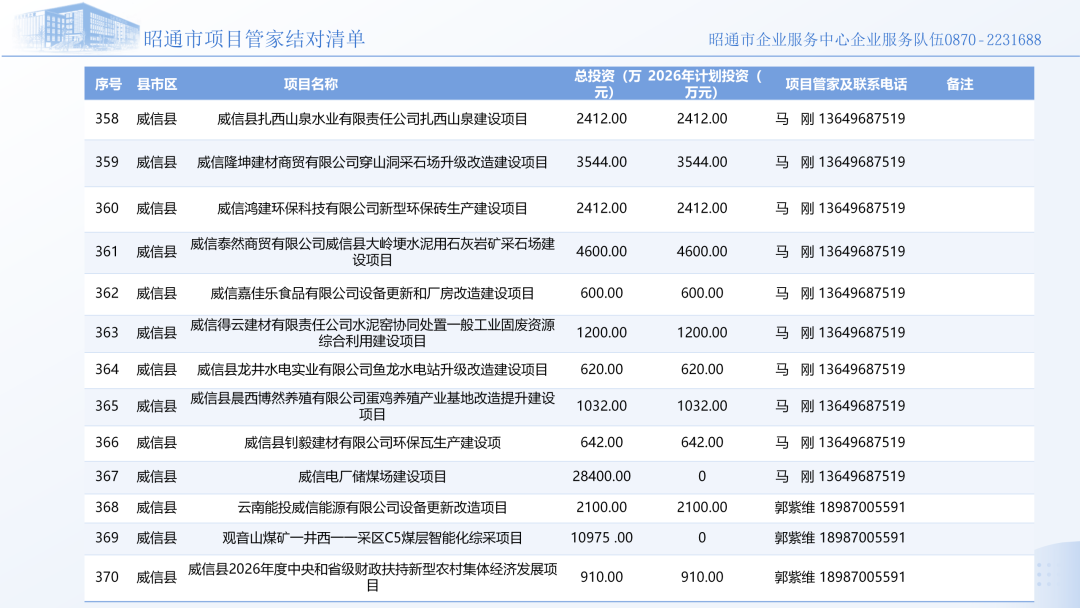Click the 项目管家及联系电话 column header
This screenshot has width=1080, height=608.
coord(846,84)
